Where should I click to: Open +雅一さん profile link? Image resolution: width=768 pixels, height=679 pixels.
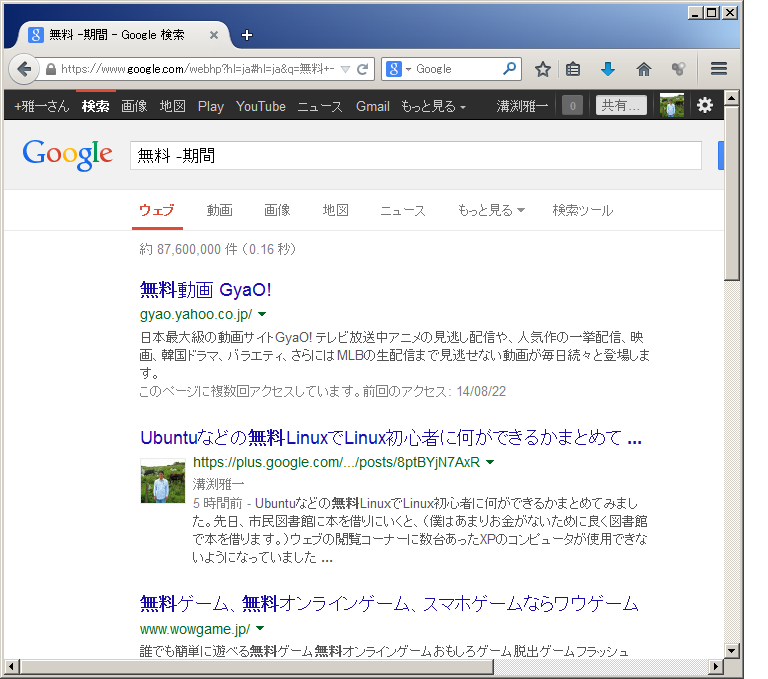click(42, 106)
